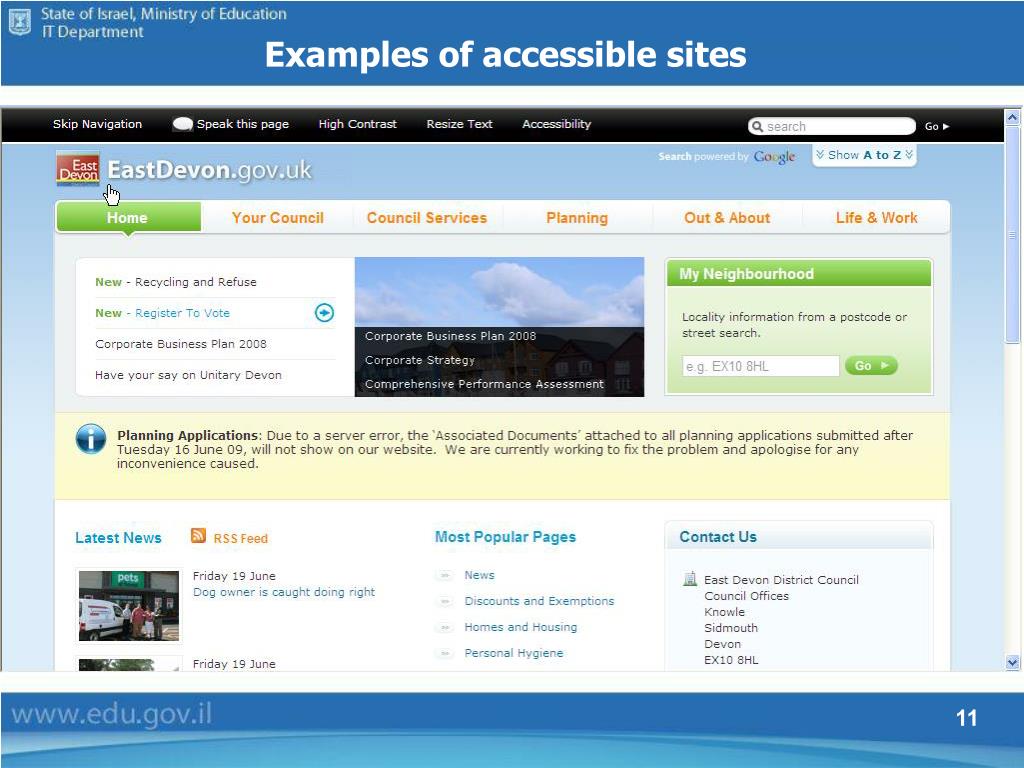Screen dimensions: 1024x768
Task: Click Comprehensive Performance Assessment link
Action: pos(484,384)
